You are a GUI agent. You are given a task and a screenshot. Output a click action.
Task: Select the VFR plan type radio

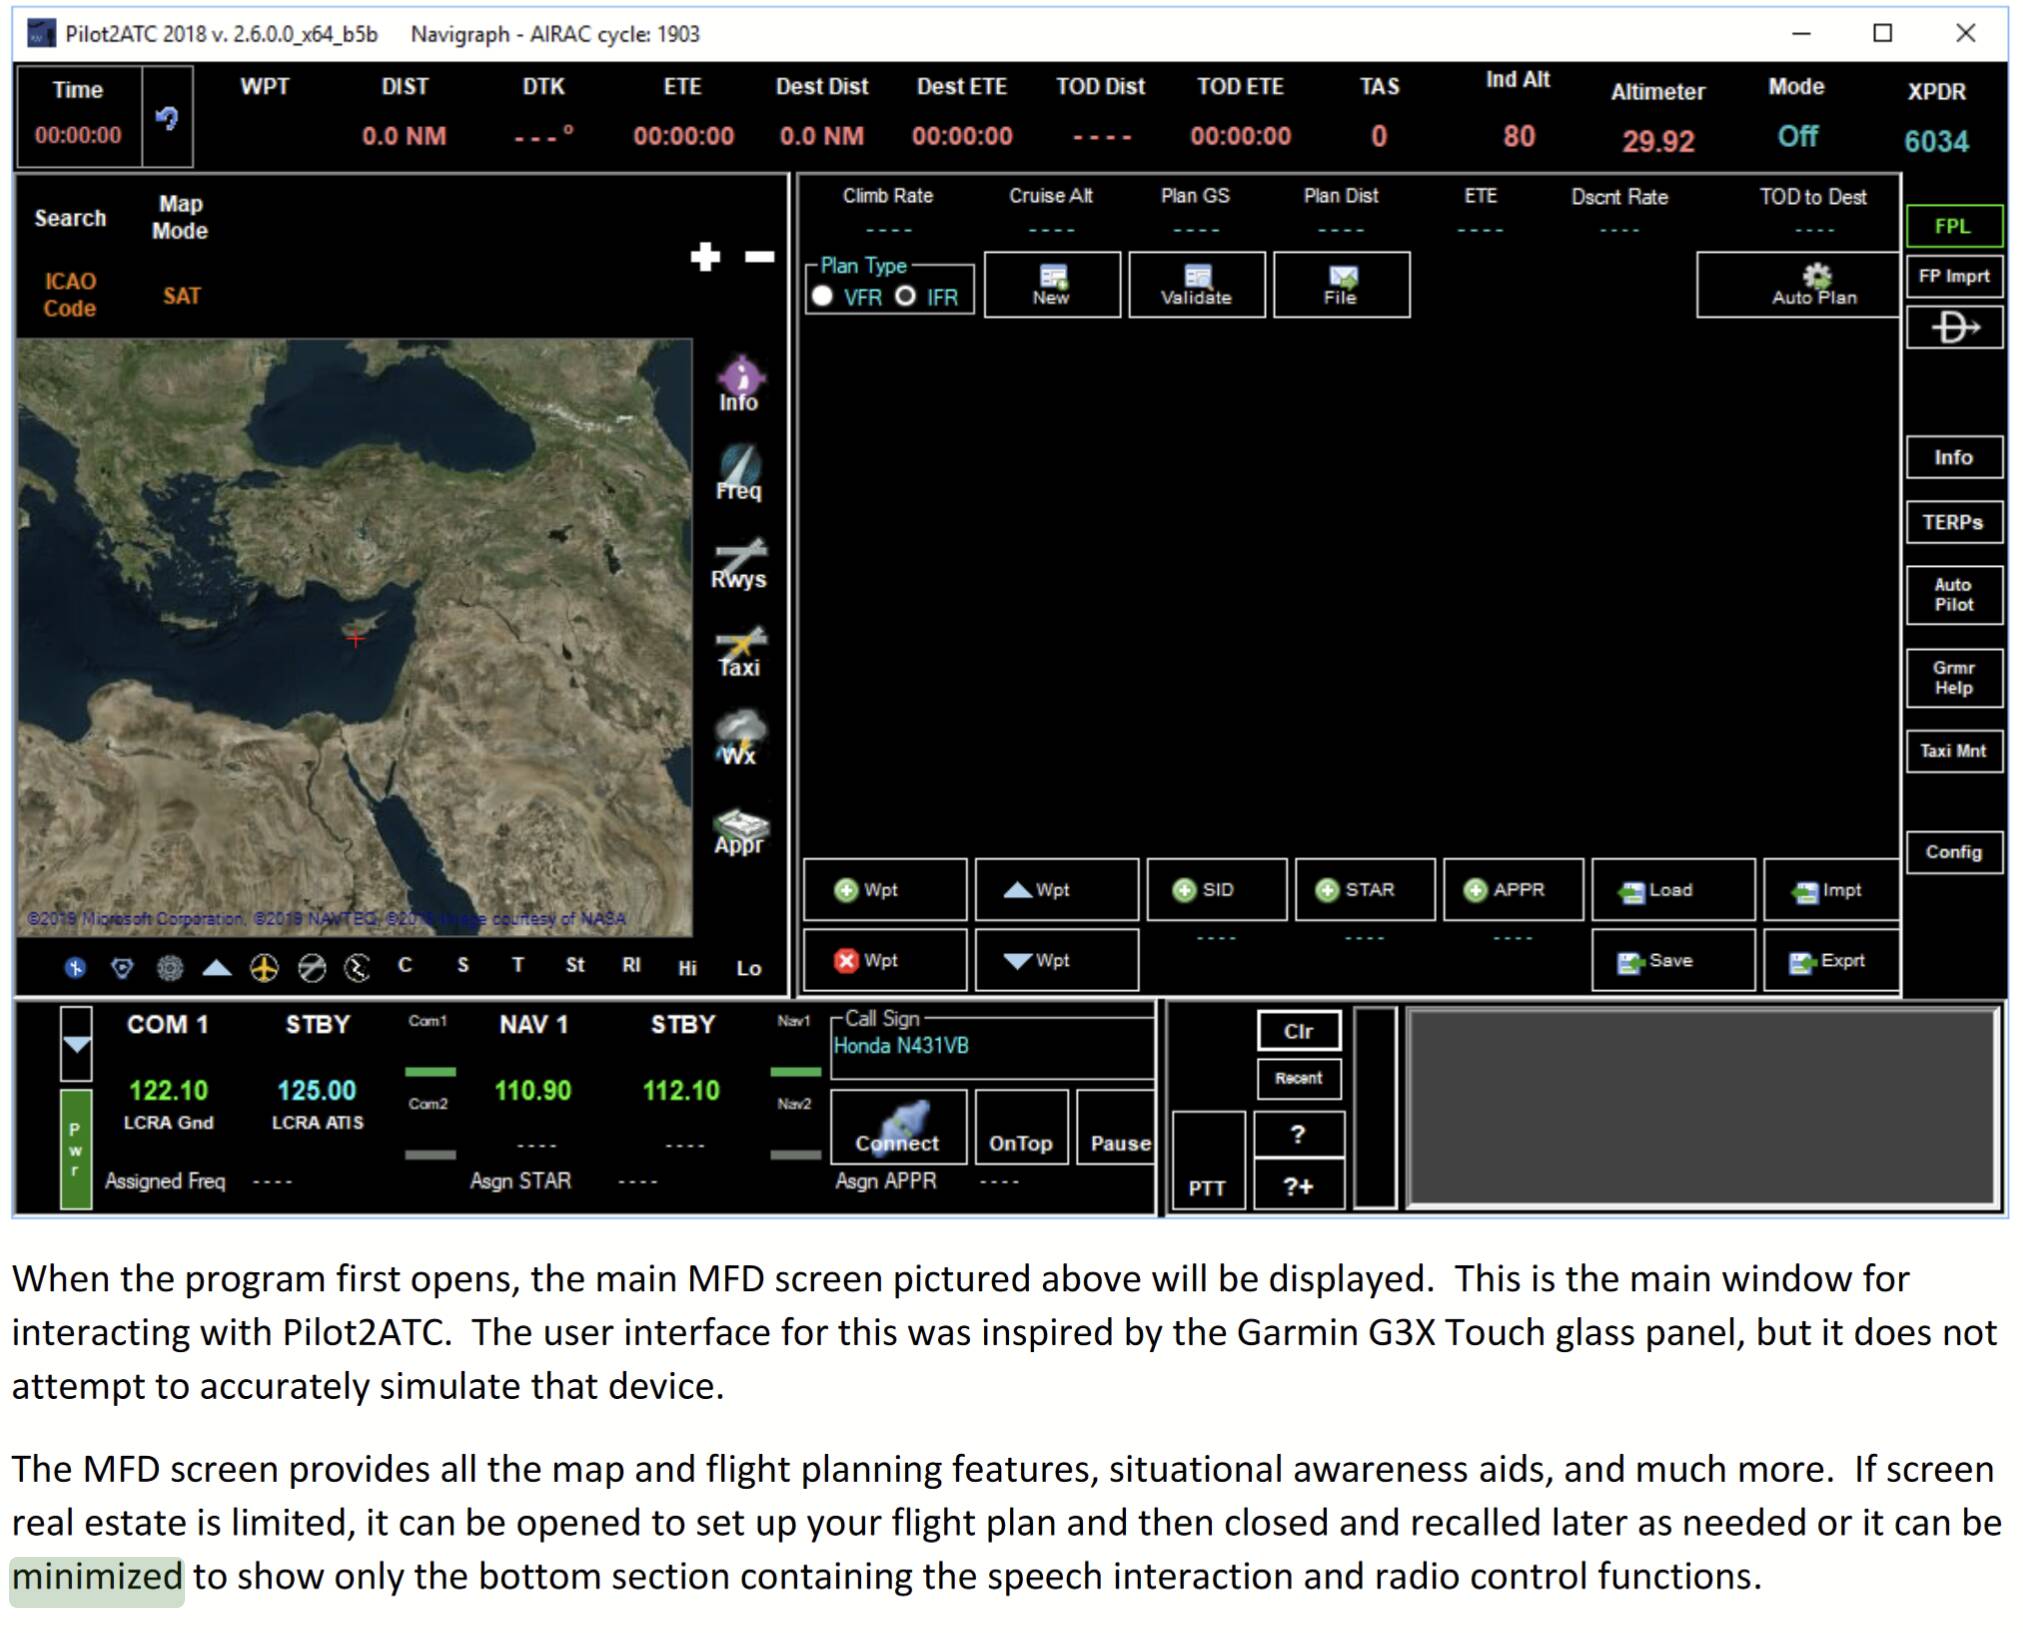coord(823,296)
